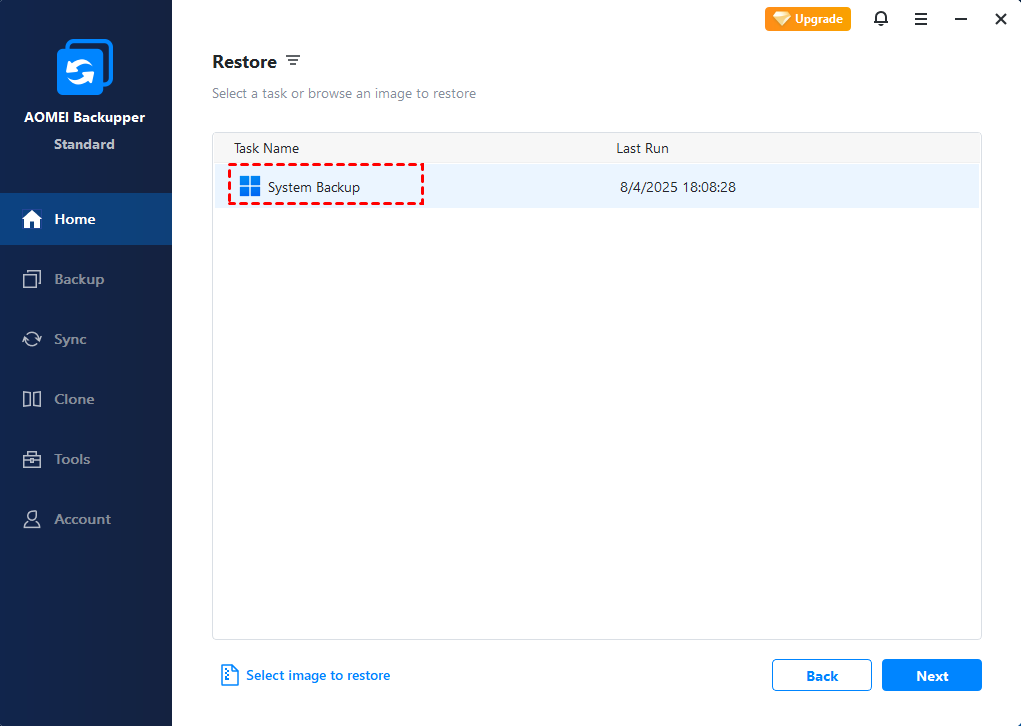Sort by the Last Run column header
The height and width of the screenshot is (726, 1021).
click(x=642, y=148)
